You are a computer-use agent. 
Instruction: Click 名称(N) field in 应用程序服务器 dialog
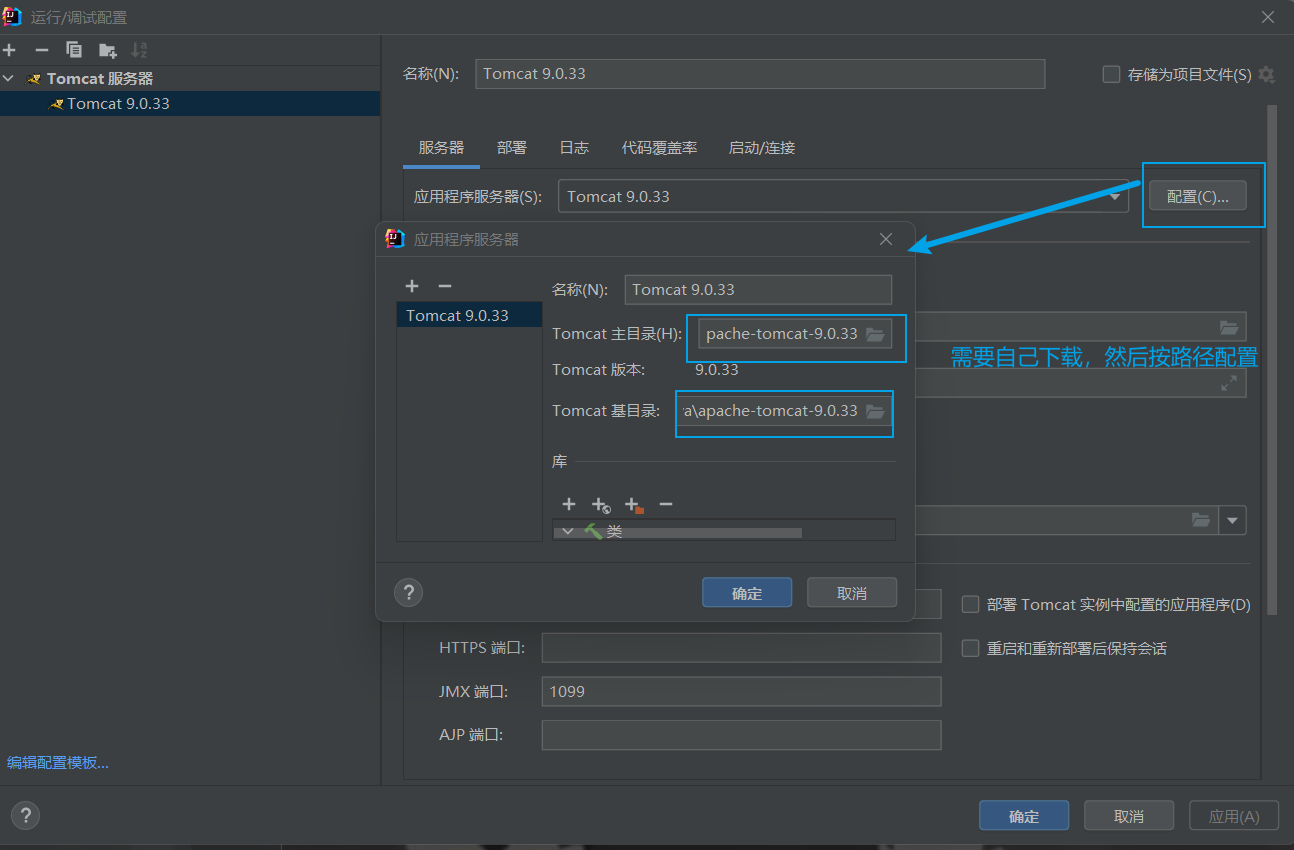point(758,290)
